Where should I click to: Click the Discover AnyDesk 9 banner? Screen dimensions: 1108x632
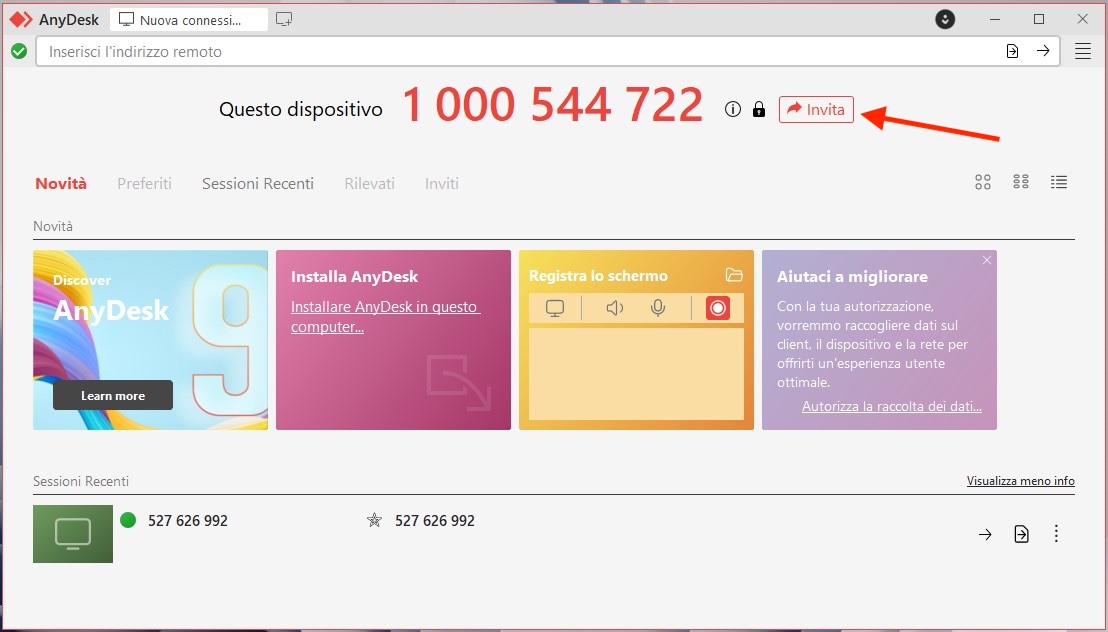(151, 340)
